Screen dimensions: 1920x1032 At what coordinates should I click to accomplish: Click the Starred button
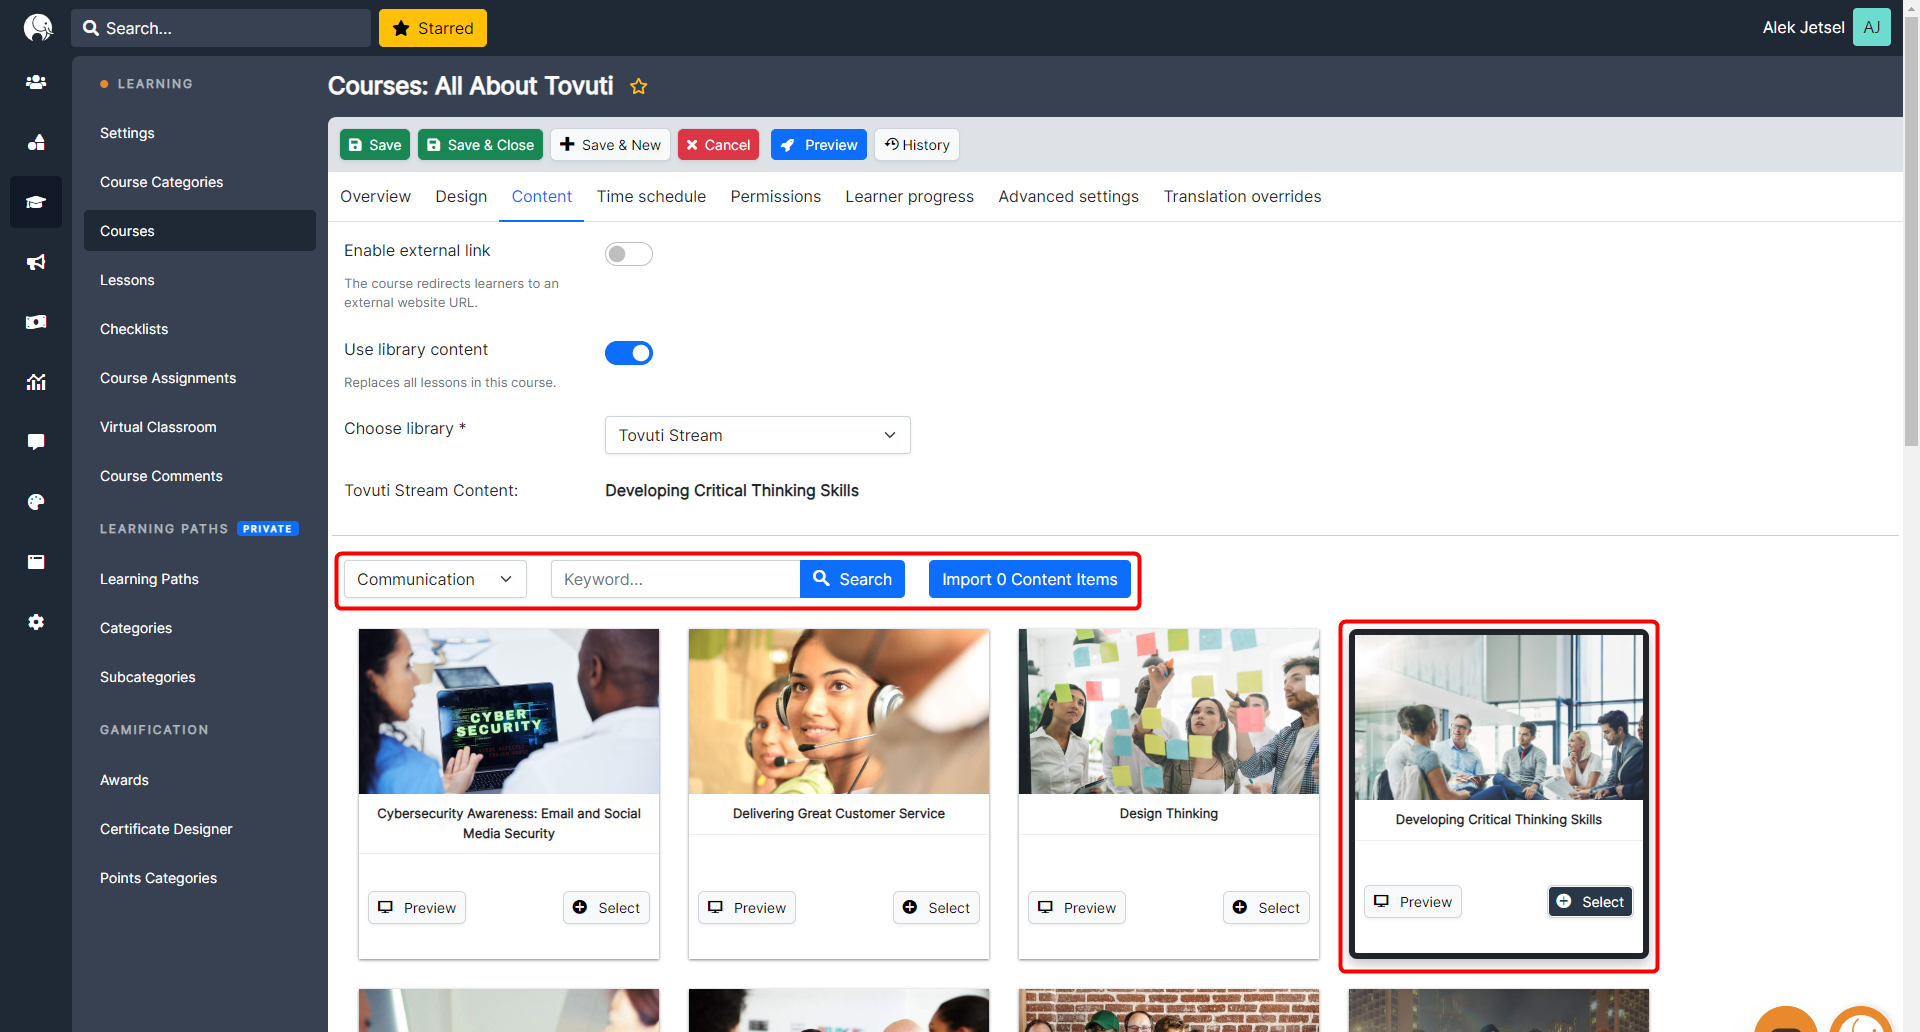point(433,28)
